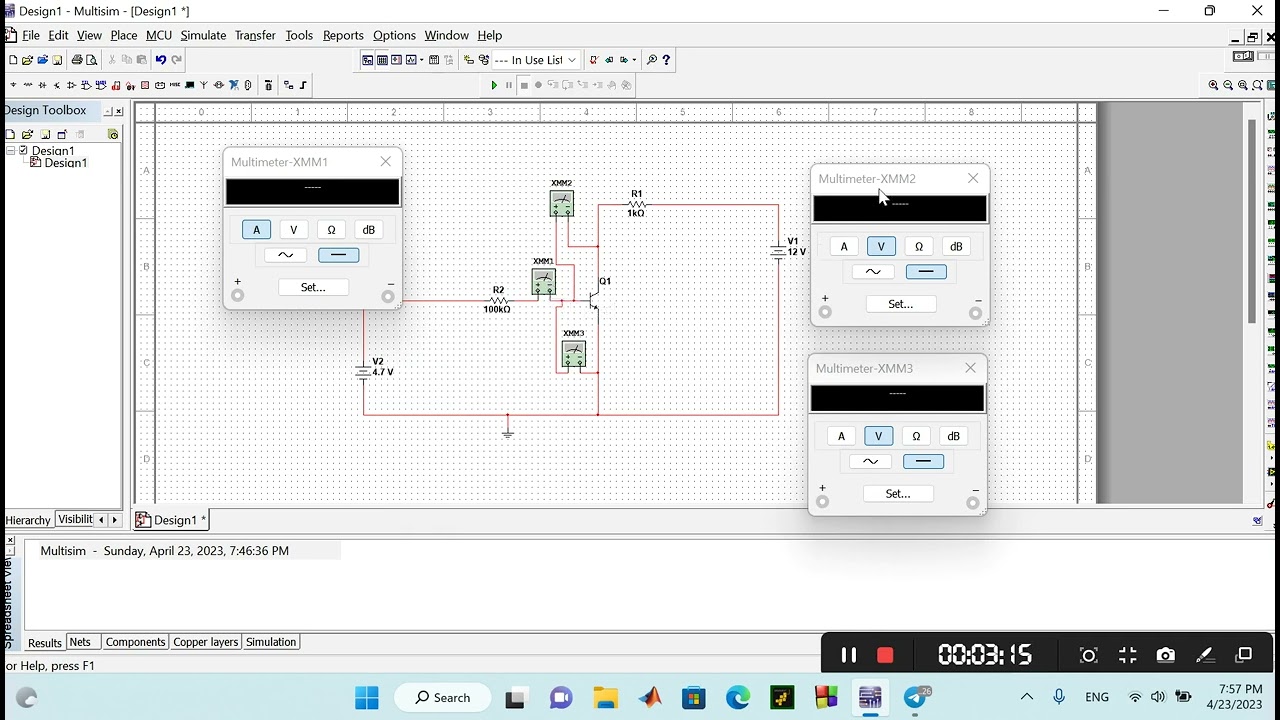Open the MATLAB icon on the taskbar
This screenshot has height=720, width=1280.
pyautogui.click(x=650, y=698)
